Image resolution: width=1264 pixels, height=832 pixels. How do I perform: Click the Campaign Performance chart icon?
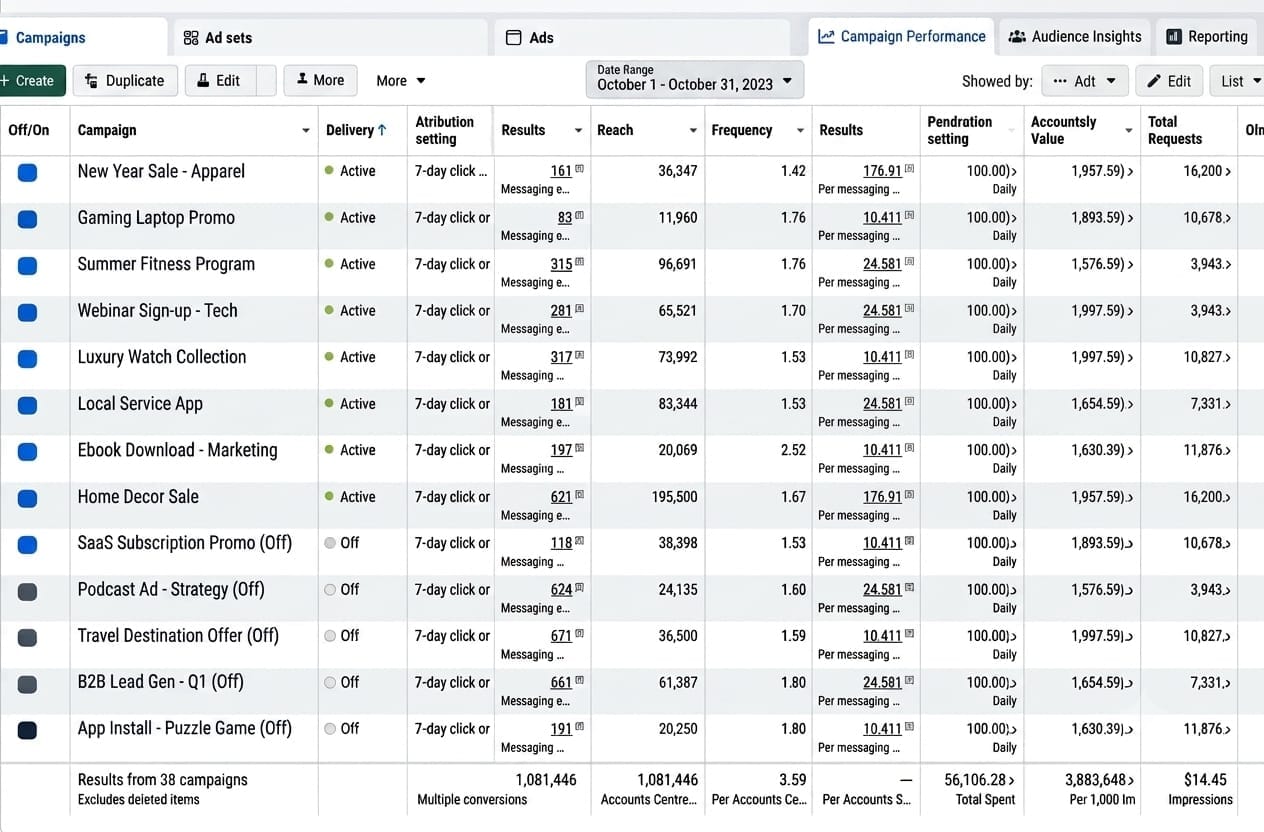[826, 37]
